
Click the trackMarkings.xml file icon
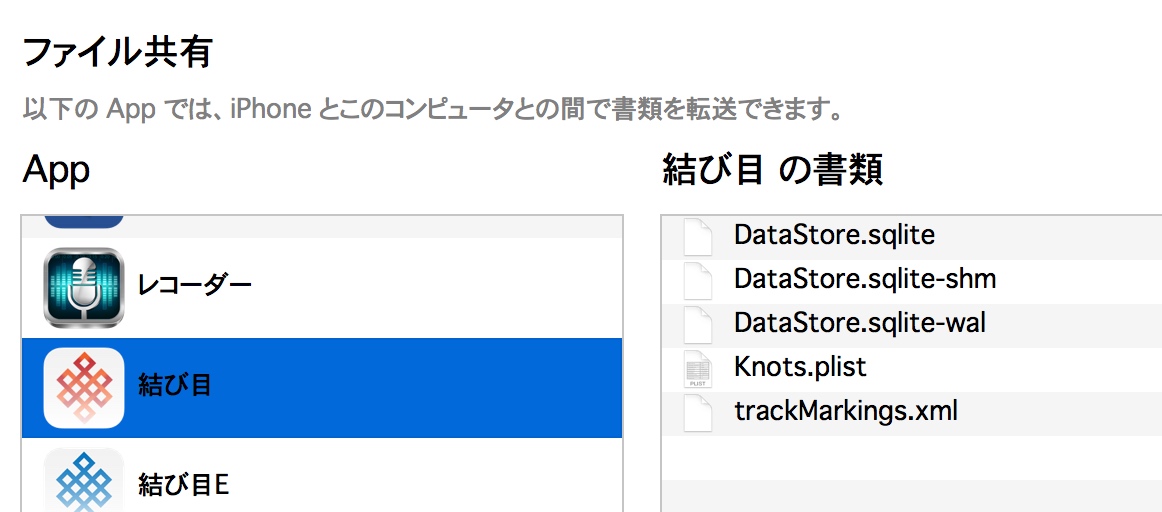[x=697, y=412]
